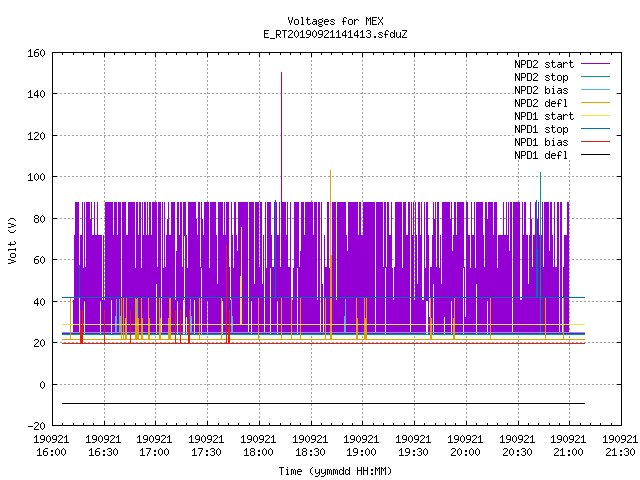The height and width of the screenshot is (480, 640).
Task: Click the 'NPD1 start' legend label
Action: [x=544, y=116]
